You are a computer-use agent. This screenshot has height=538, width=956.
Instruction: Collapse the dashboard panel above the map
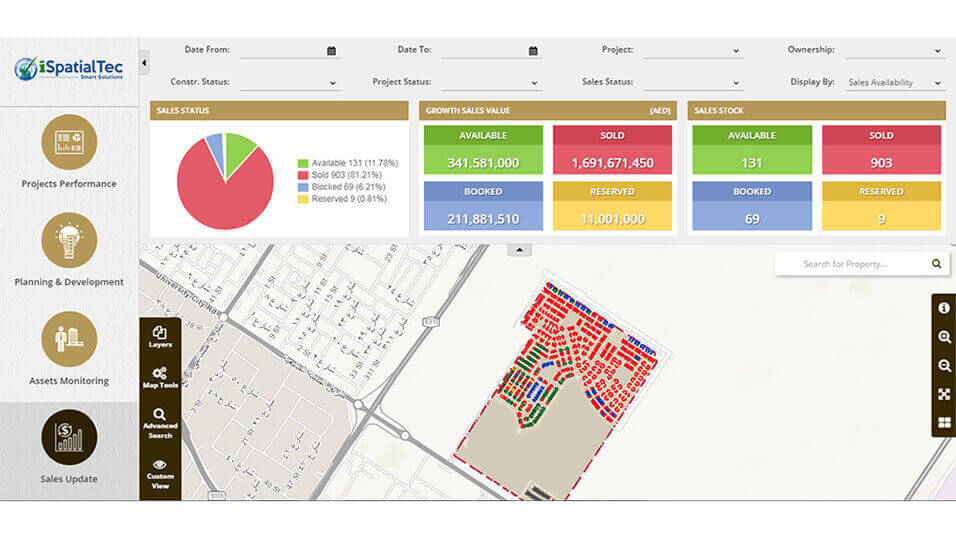[519, 250]
